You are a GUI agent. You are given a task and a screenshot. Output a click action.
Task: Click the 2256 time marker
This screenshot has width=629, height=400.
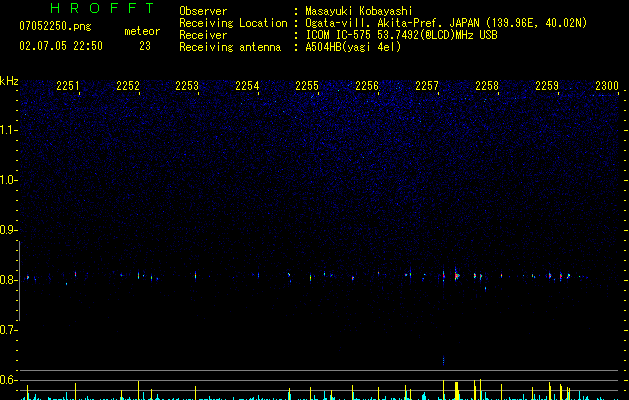coord(367,86)
